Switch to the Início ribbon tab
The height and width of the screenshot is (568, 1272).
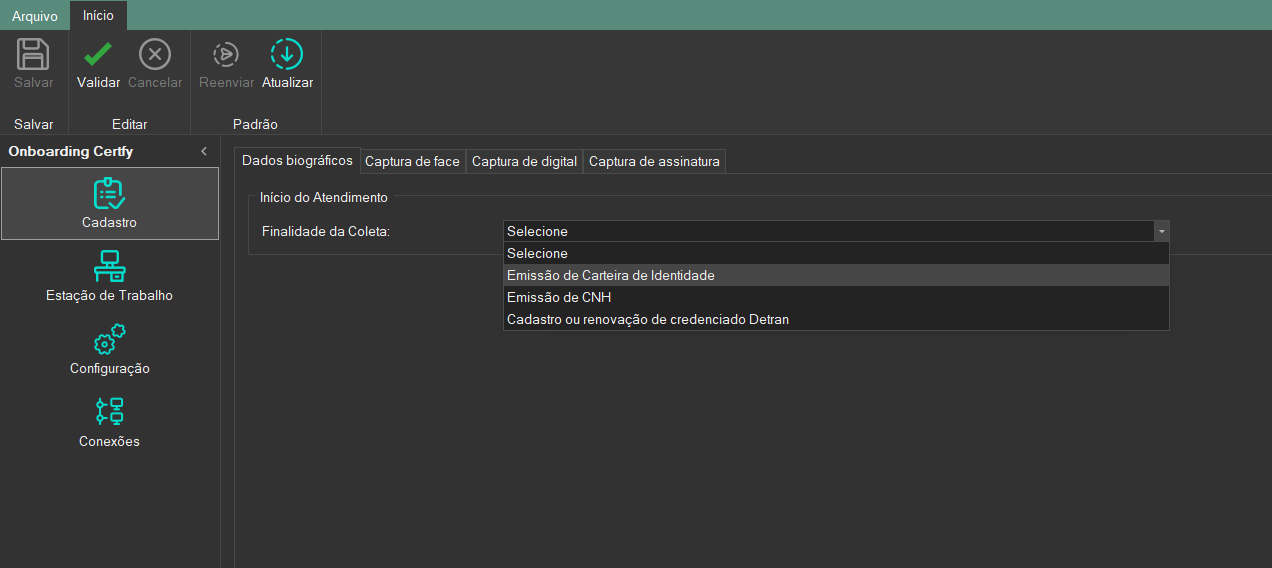pos(98,15)
